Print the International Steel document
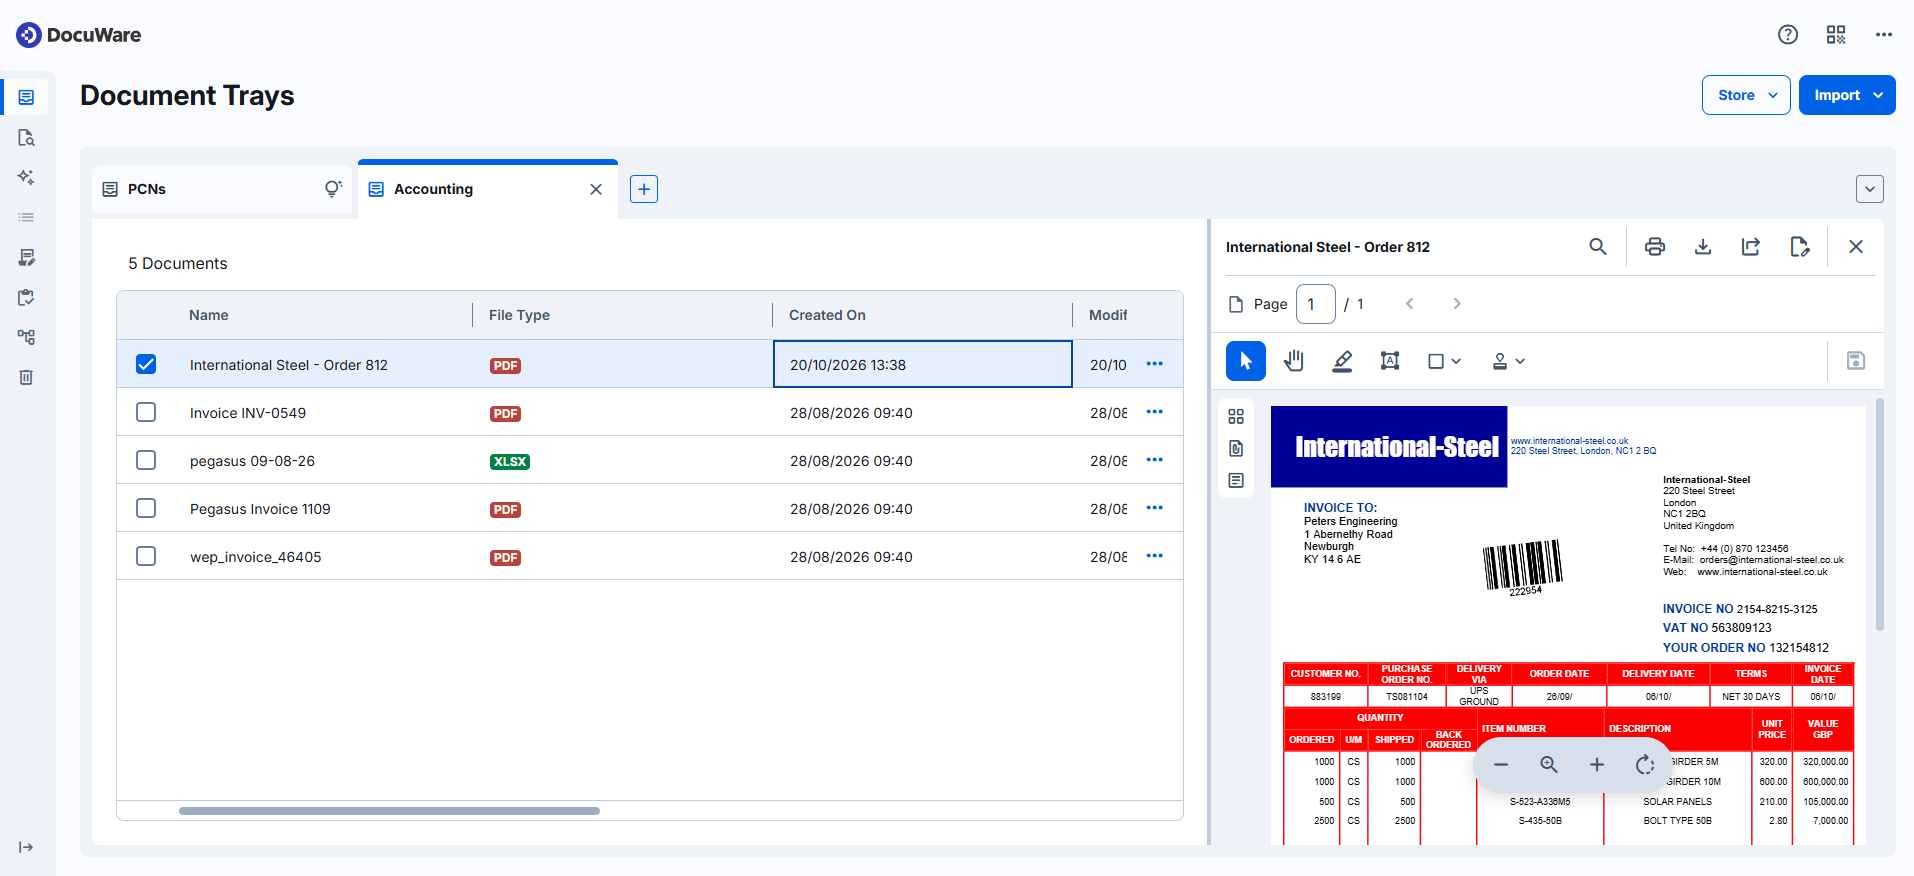1914x876 pixels. pyautogui.click(x=1655, y=247)
